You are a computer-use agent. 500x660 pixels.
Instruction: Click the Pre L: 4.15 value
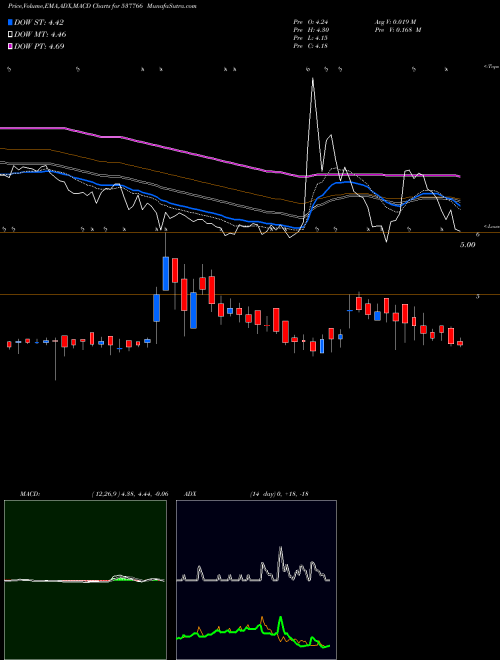point(311,38)
